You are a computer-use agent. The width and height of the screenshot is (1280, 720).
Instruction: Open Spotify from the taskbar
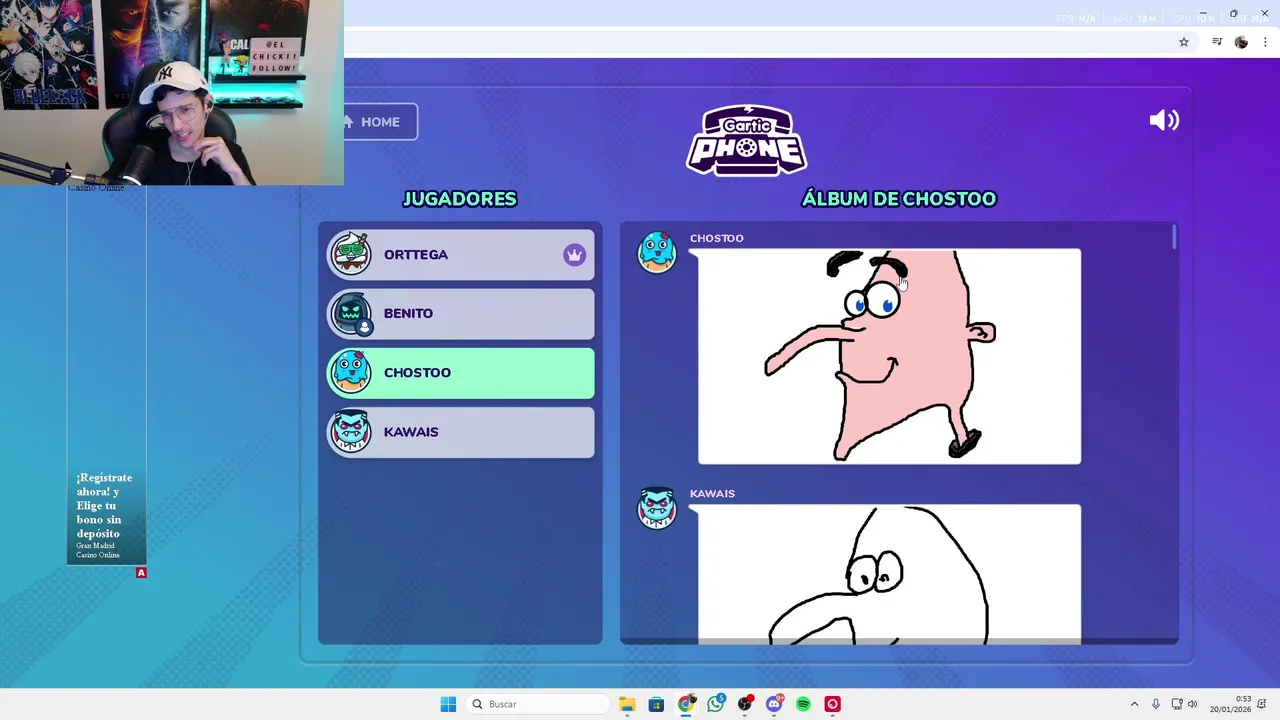(803, 704)
